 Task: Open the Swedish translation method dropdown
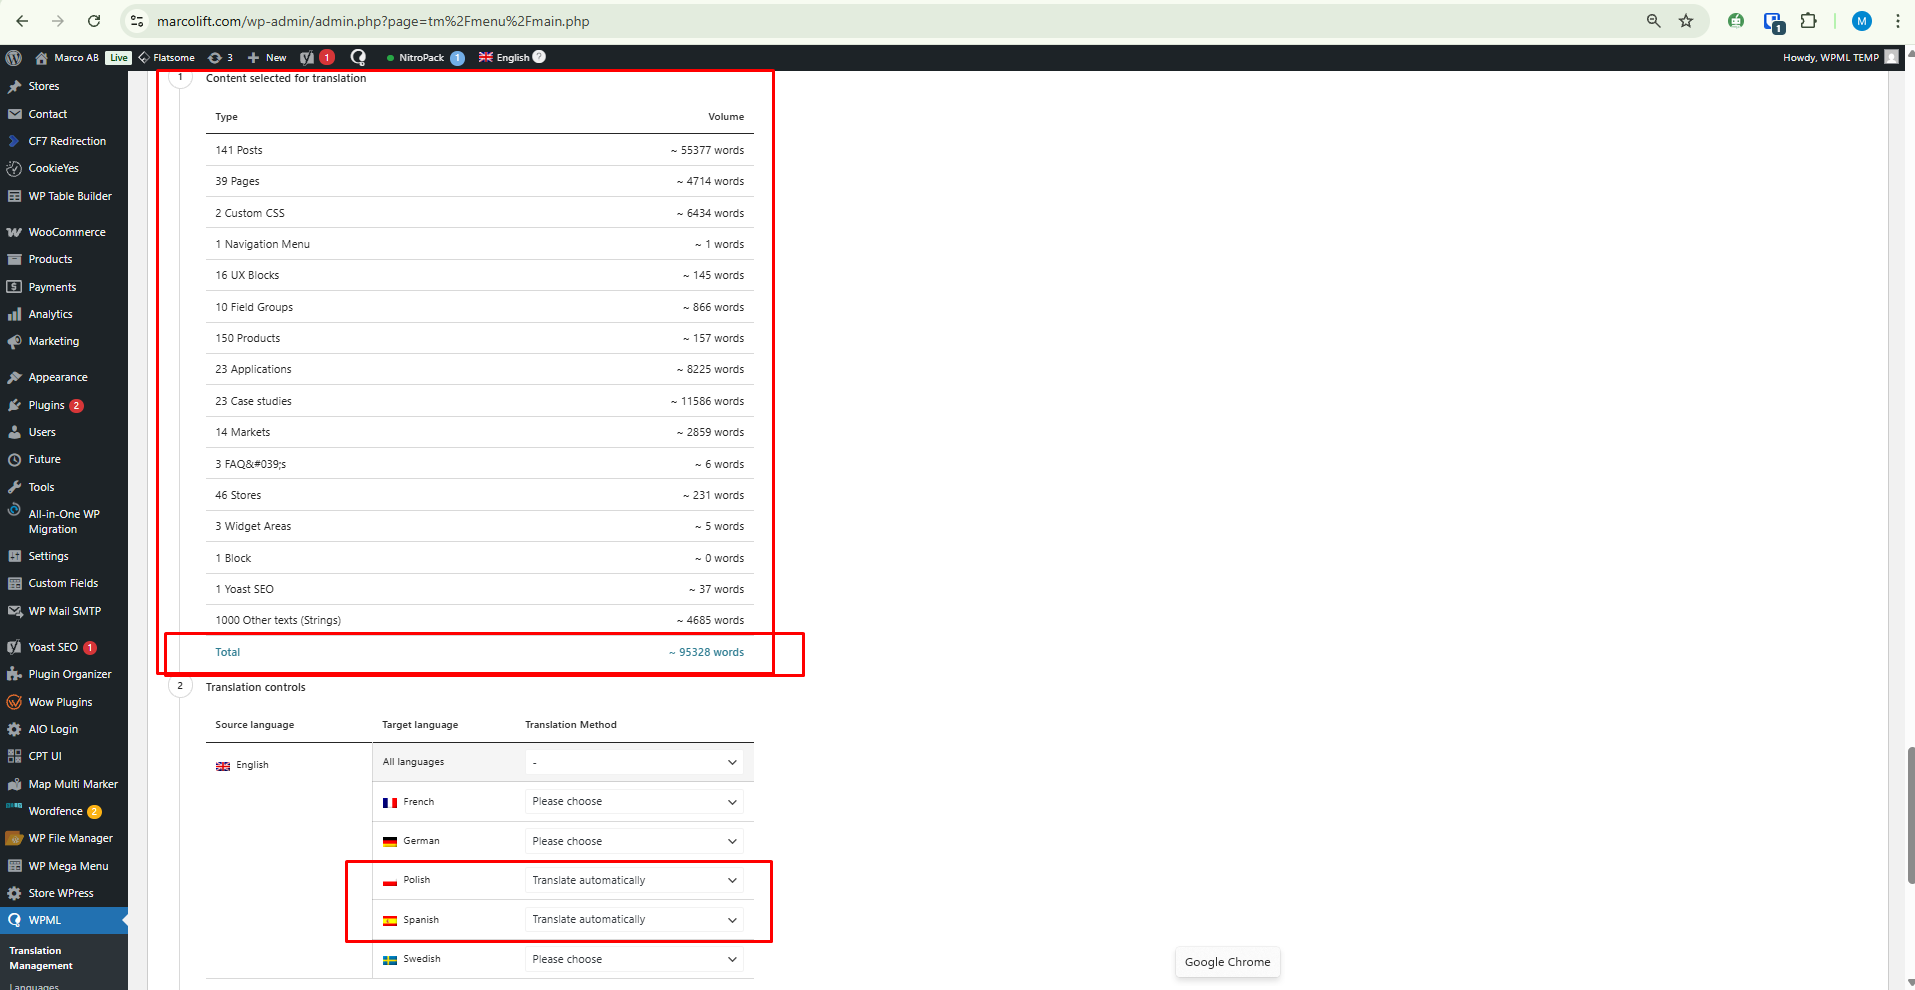pyautogui.click(x=634, y=959)
